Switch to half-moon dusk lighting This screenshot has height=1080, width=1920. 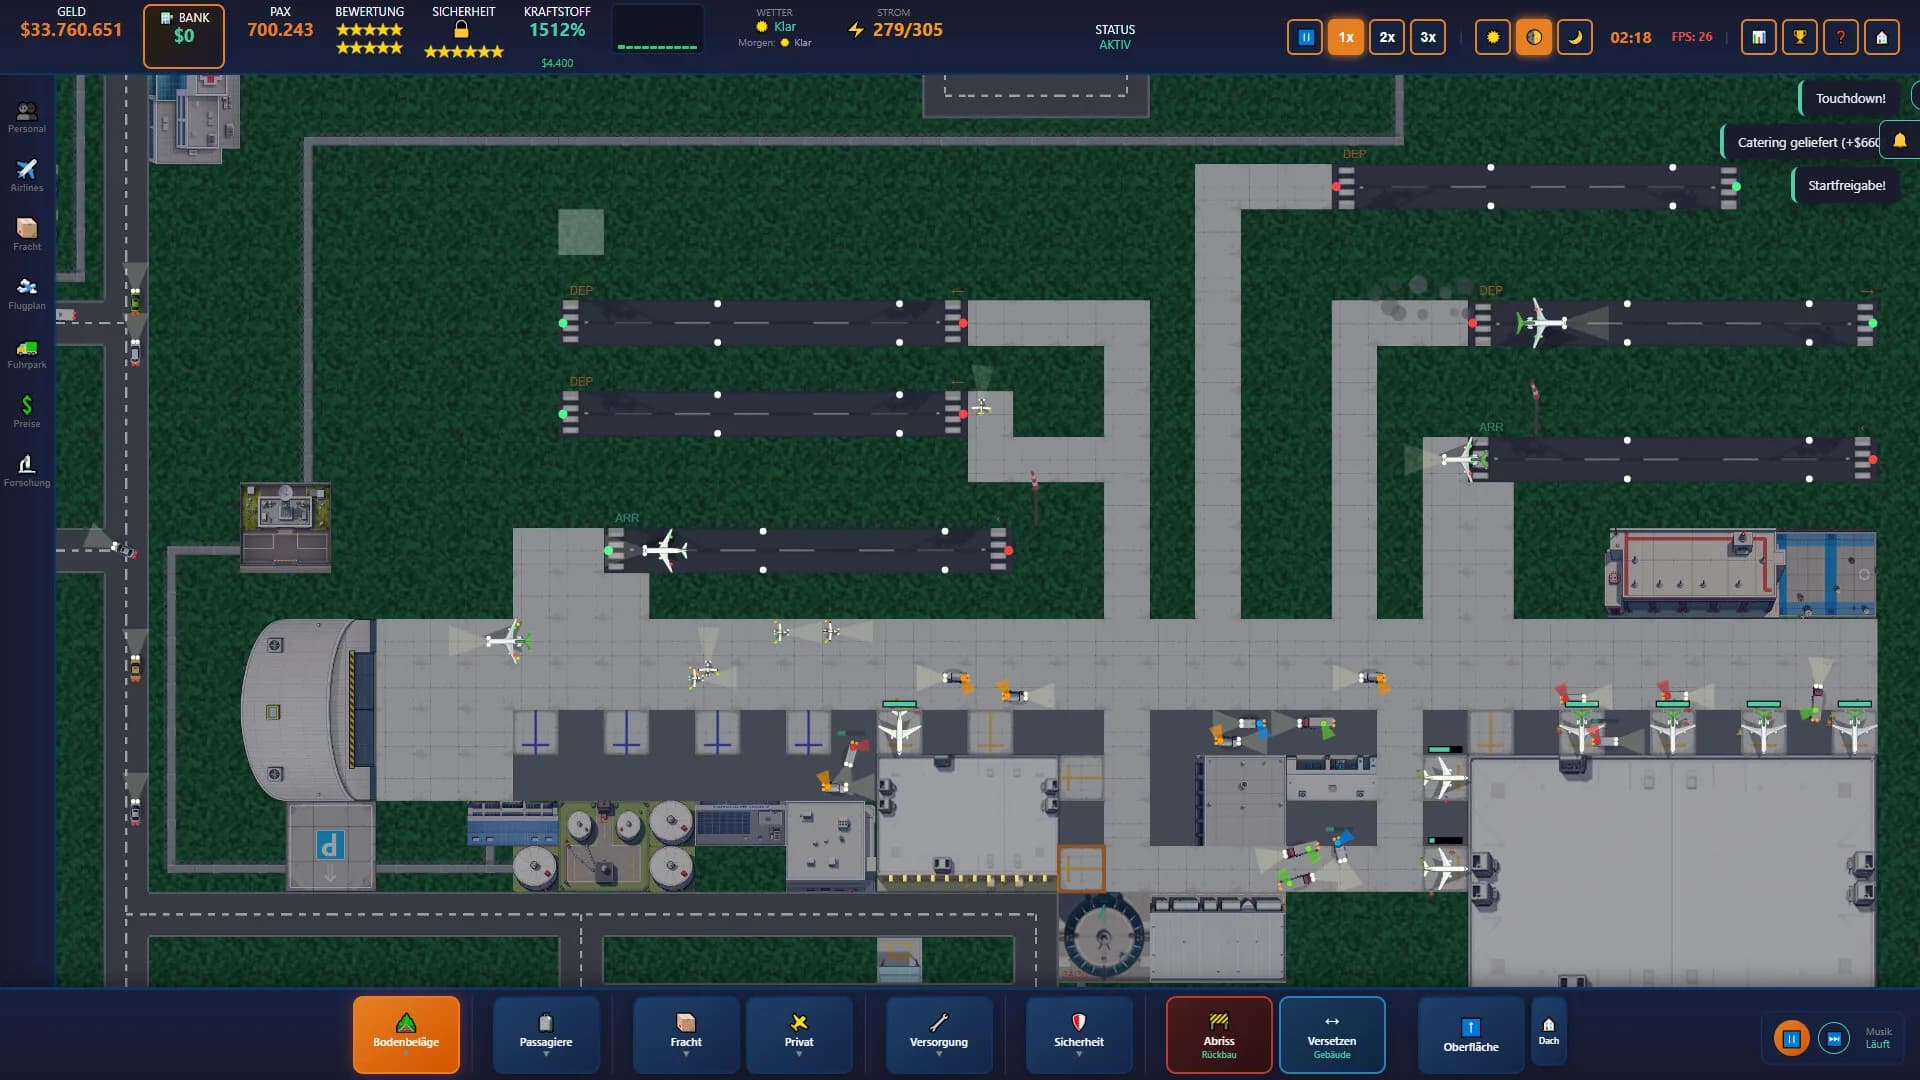pos(1534,37)
